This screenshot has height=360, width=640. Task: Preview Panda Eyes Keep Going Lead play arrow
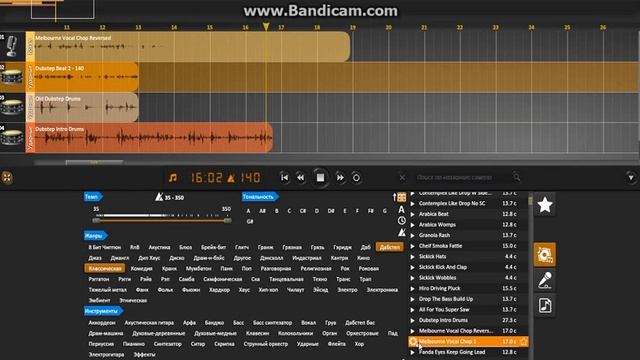coord(413,352)
